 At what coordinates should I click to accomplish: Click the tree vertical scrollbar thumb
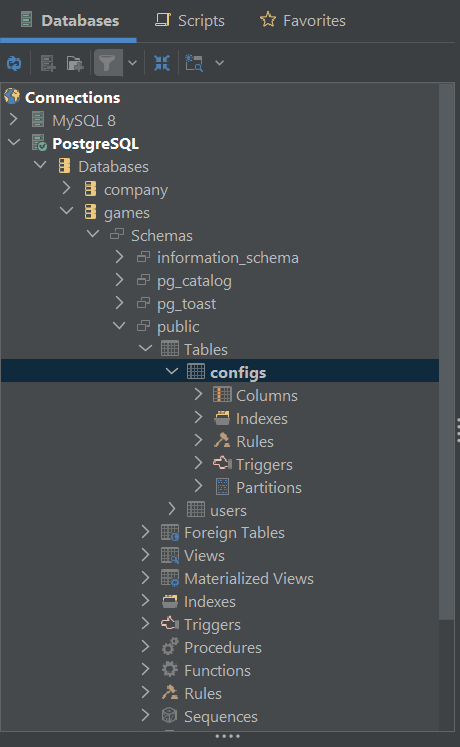coord(447,352)
